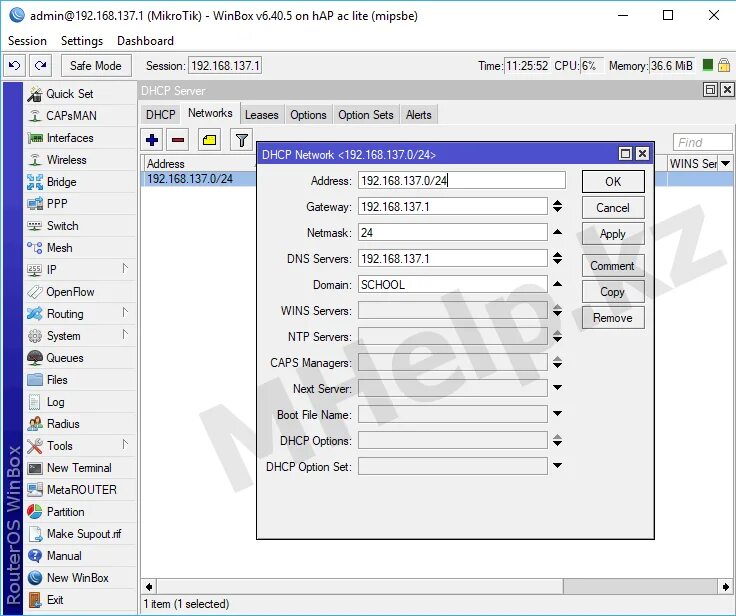Open New Terminal from sidebar
Screen dimensions: 736x616
coord(79,468)
